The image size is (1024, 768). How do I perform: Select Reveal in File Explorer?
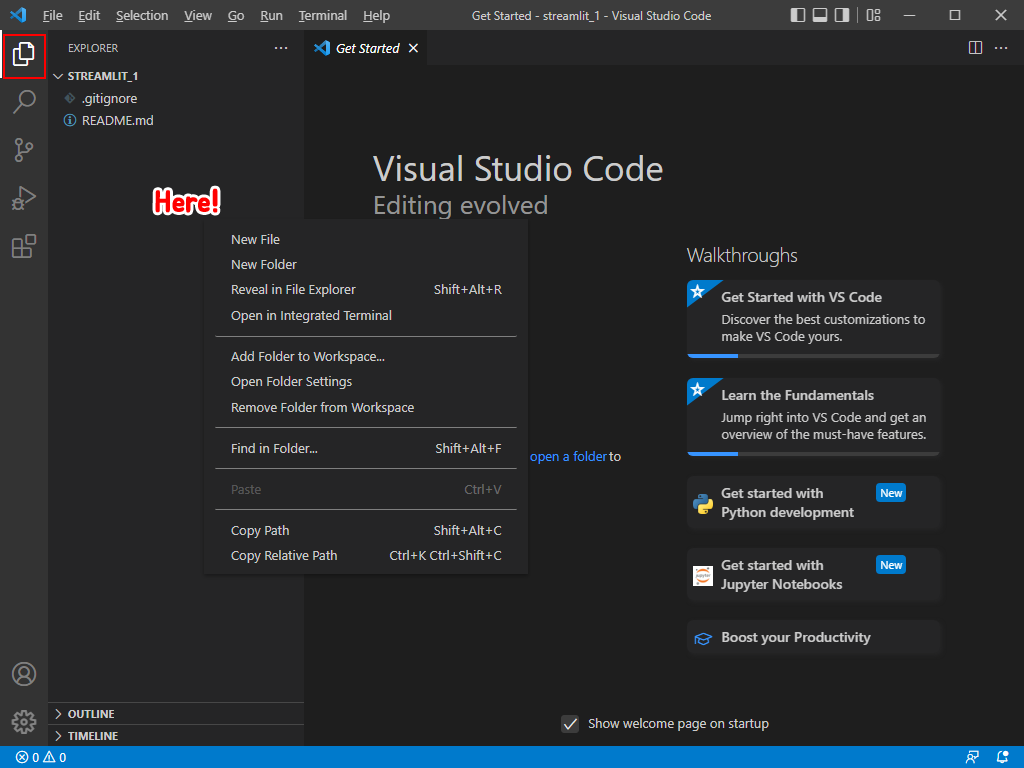(366, 289)
